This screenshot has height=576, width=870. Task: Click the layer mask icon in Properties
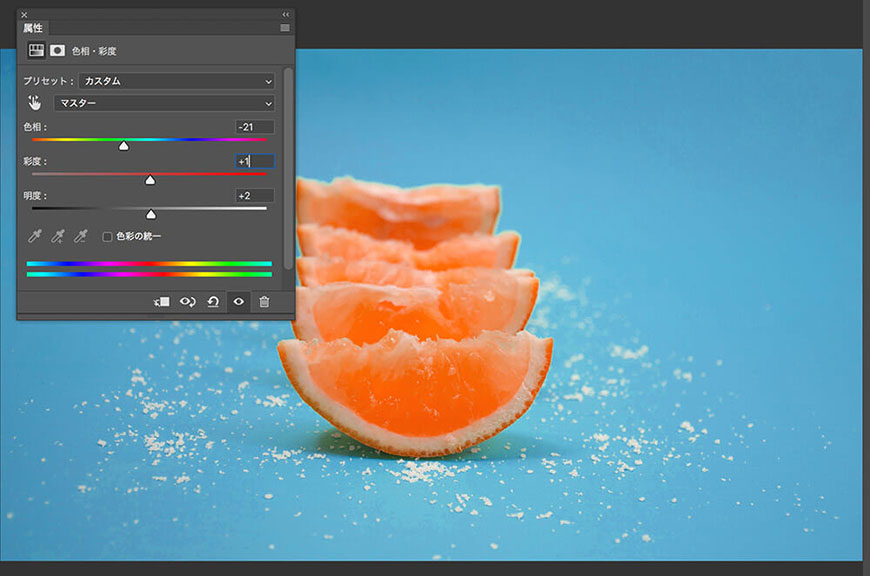click(57, 50)
